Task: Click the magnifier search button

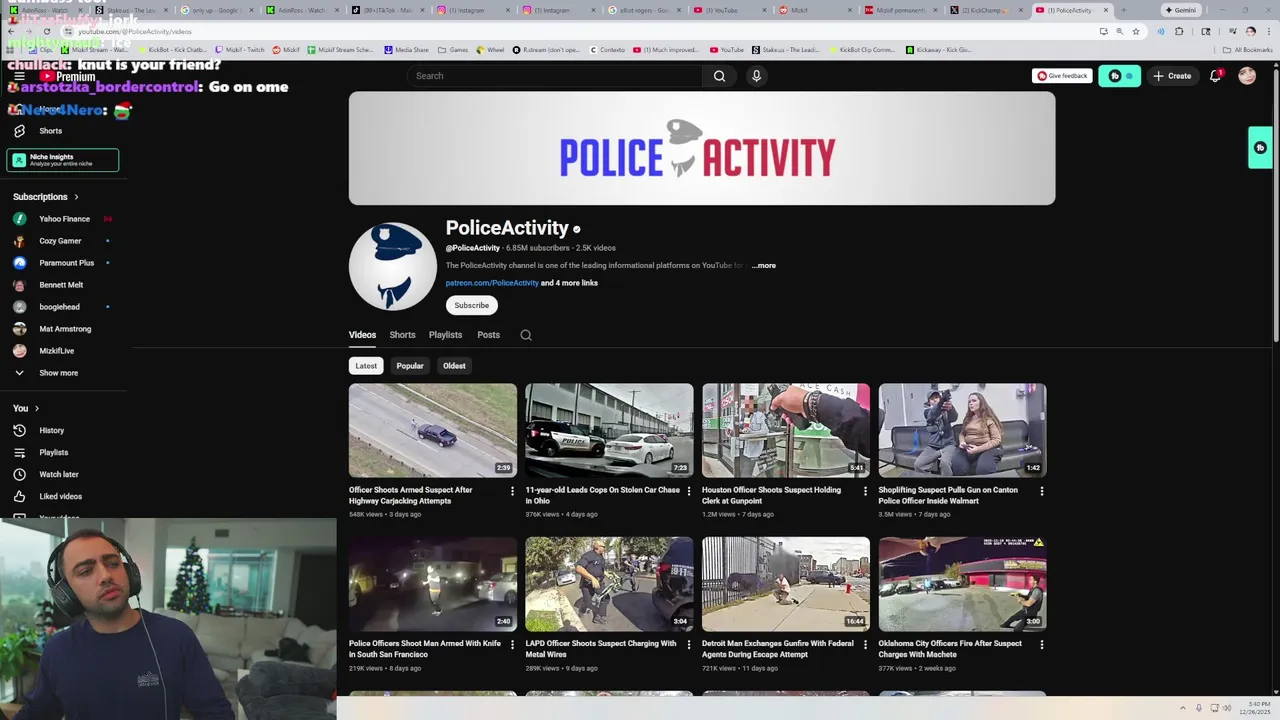Action: point(719,76)
